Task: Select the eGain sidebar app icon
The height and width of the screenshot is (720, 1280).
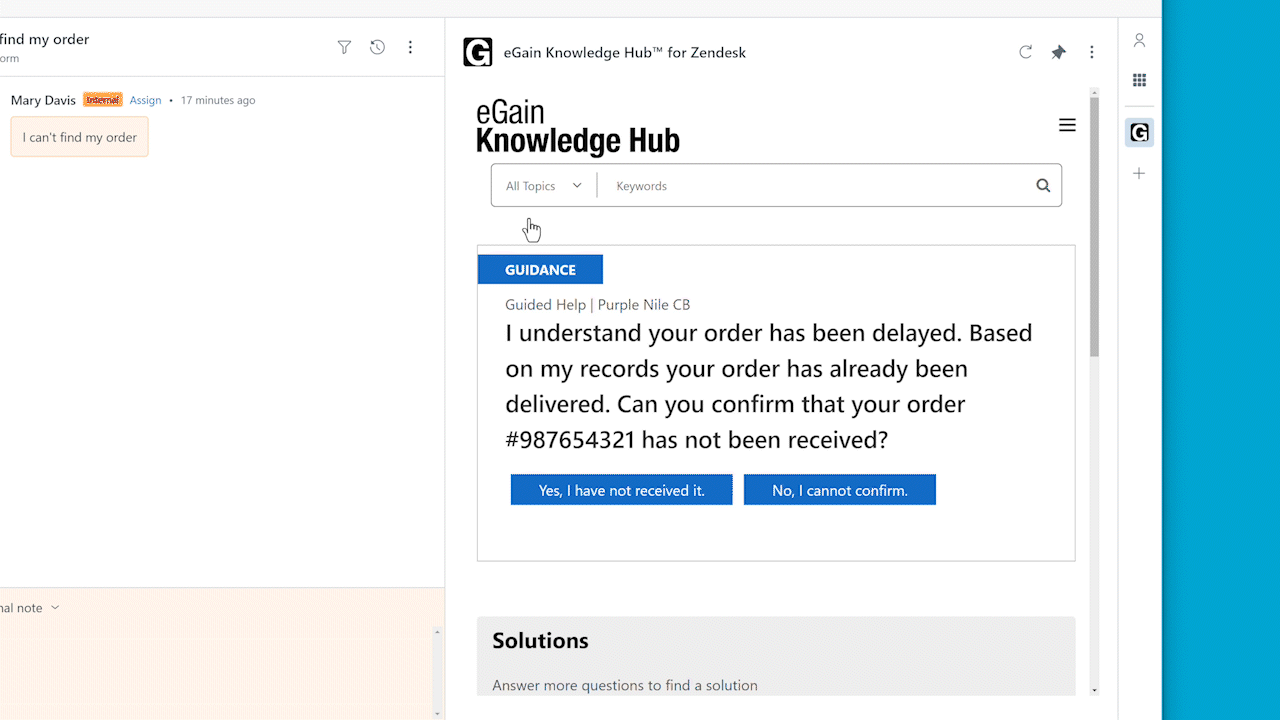Action: pos(1139,132)
